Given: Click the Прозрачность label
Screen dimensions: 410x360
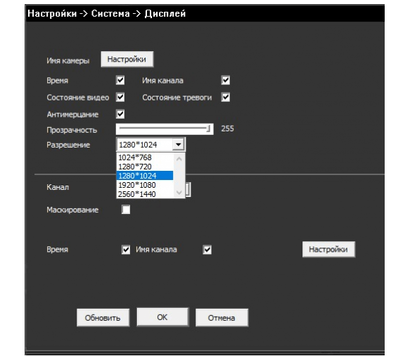Looking at the screenshot, I should click(x=72, y=130).
